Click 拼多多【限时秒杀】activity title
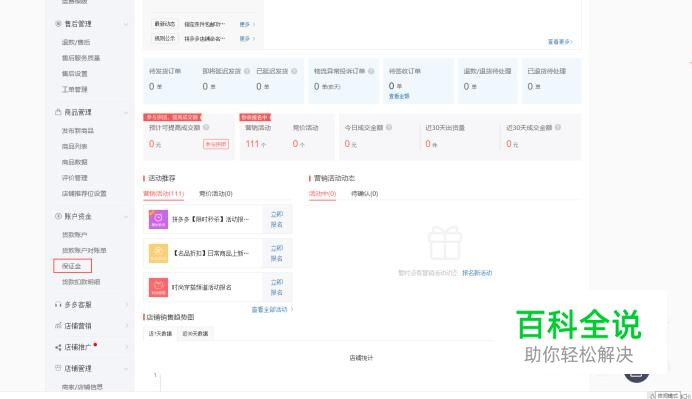The image size is (692, 399). click(x=211, y=219)
